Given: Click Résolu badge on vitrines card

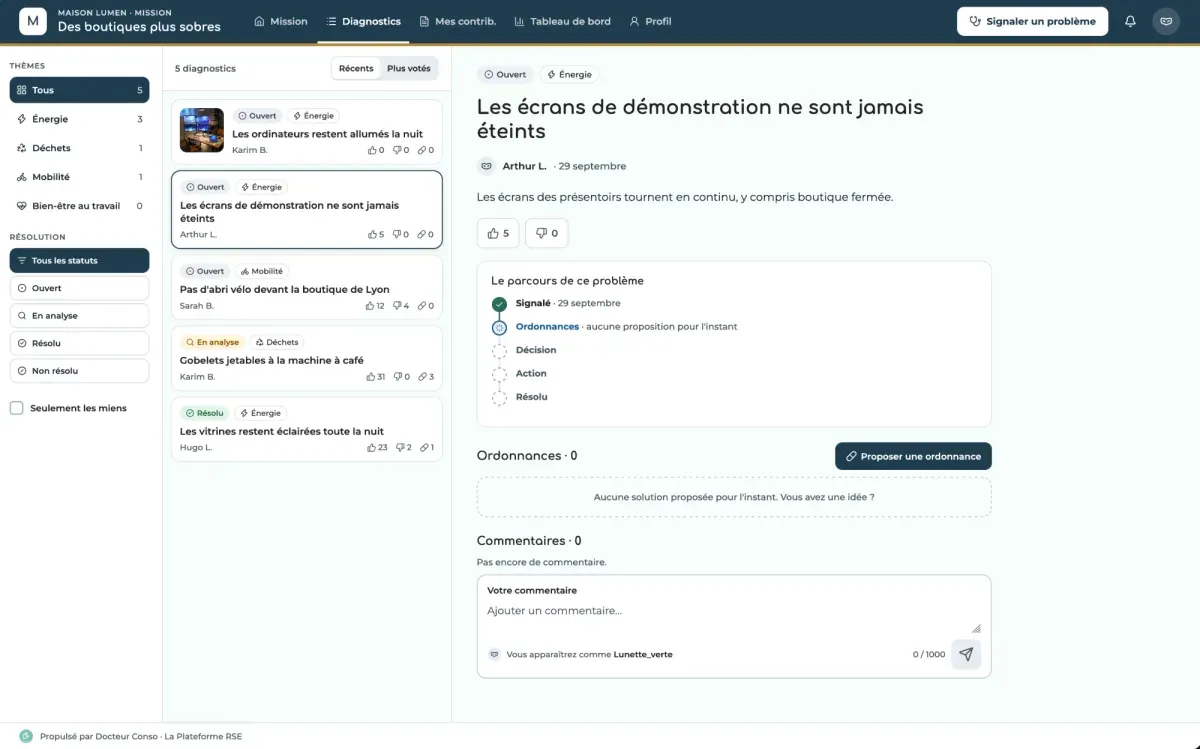Looking at the screenshot, I should point(204,413).
